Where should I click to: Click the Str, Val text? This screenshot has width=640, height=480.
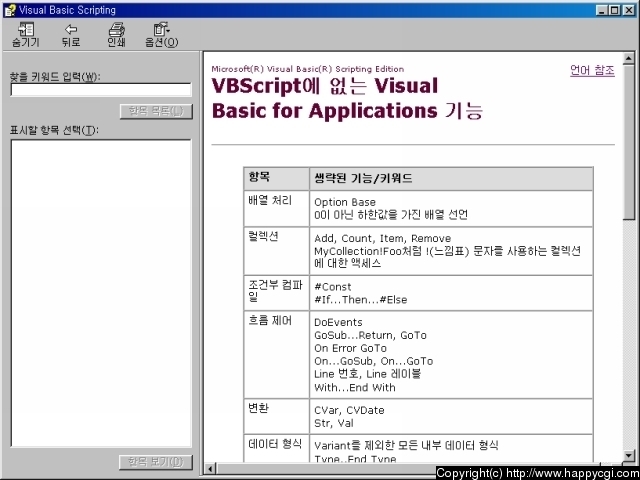[x=333, y=423]
